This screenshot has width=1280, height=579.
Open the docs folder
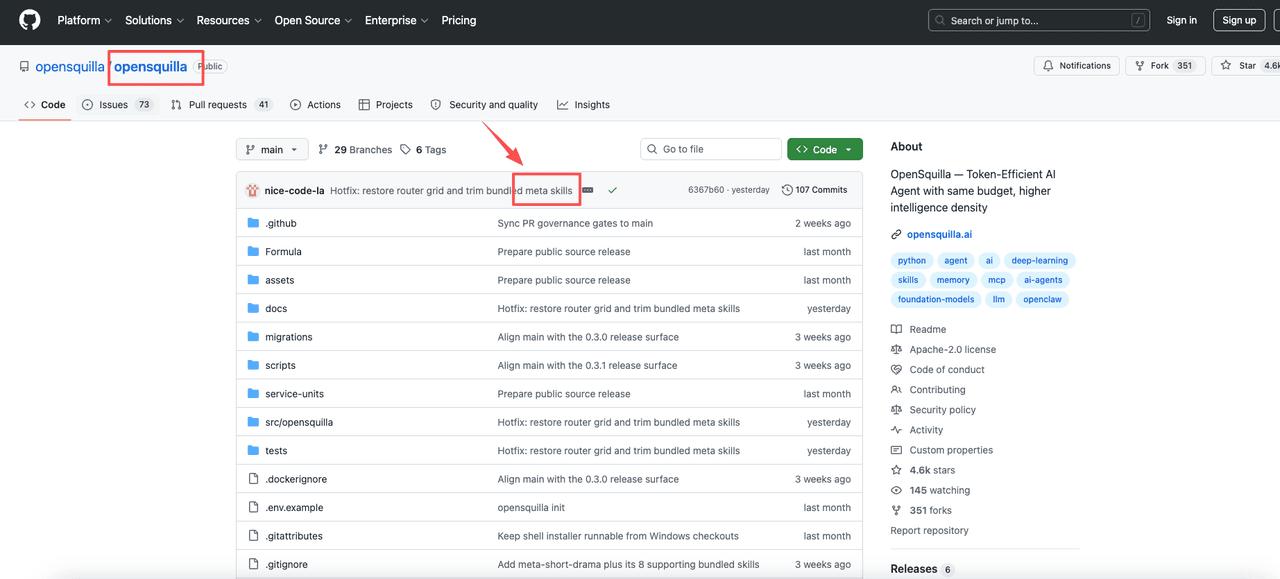click(276, 309)
